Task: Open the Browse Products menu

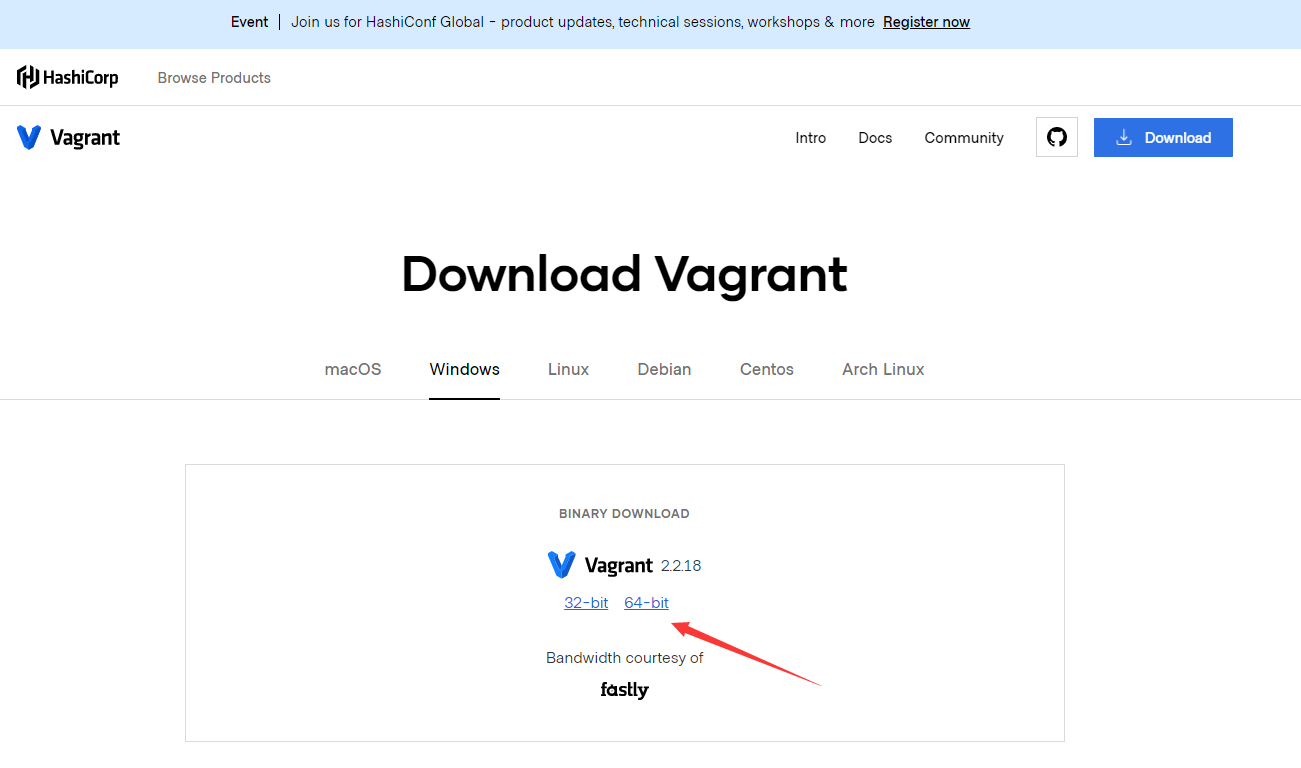Action: pos(214,78)
